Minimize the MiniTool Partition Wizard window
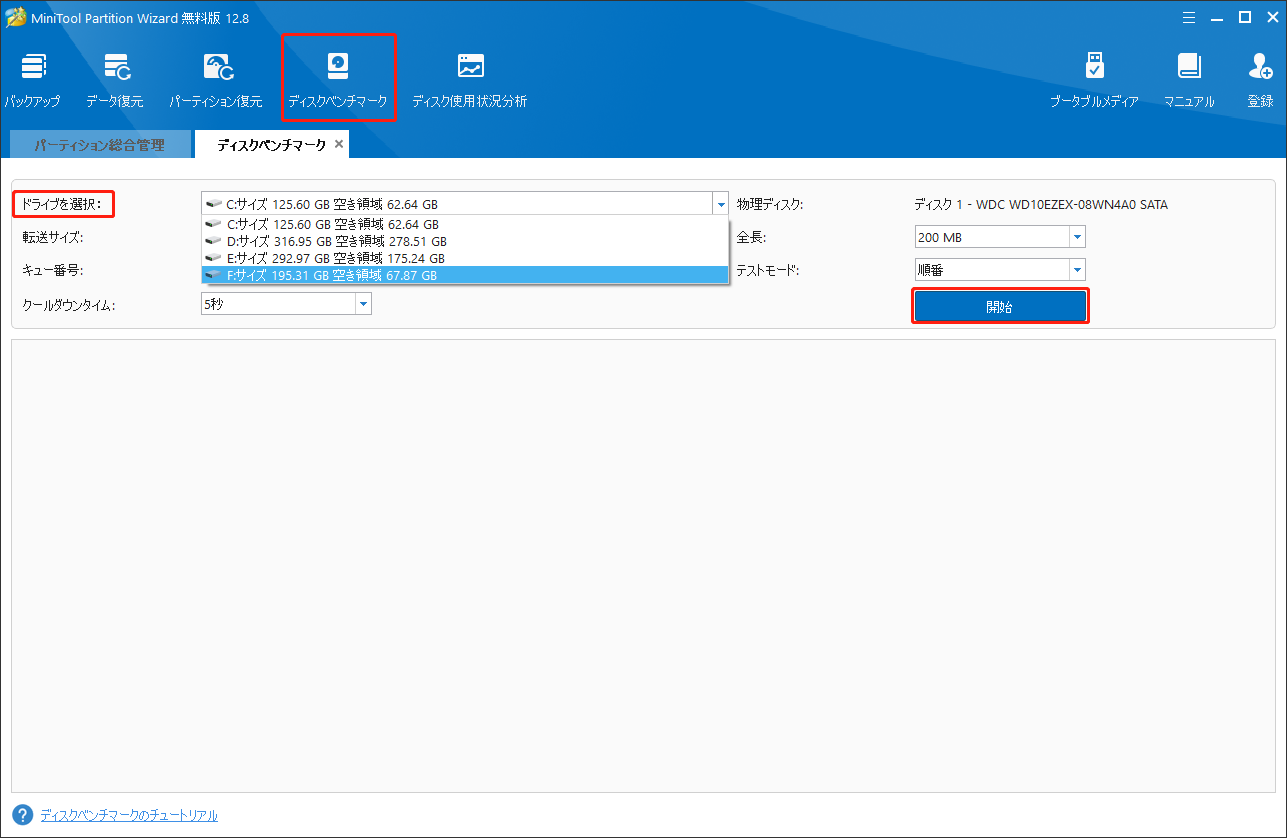This screenshot has height=838, width=1287. pyautogui.click(x=1217, y=17)
